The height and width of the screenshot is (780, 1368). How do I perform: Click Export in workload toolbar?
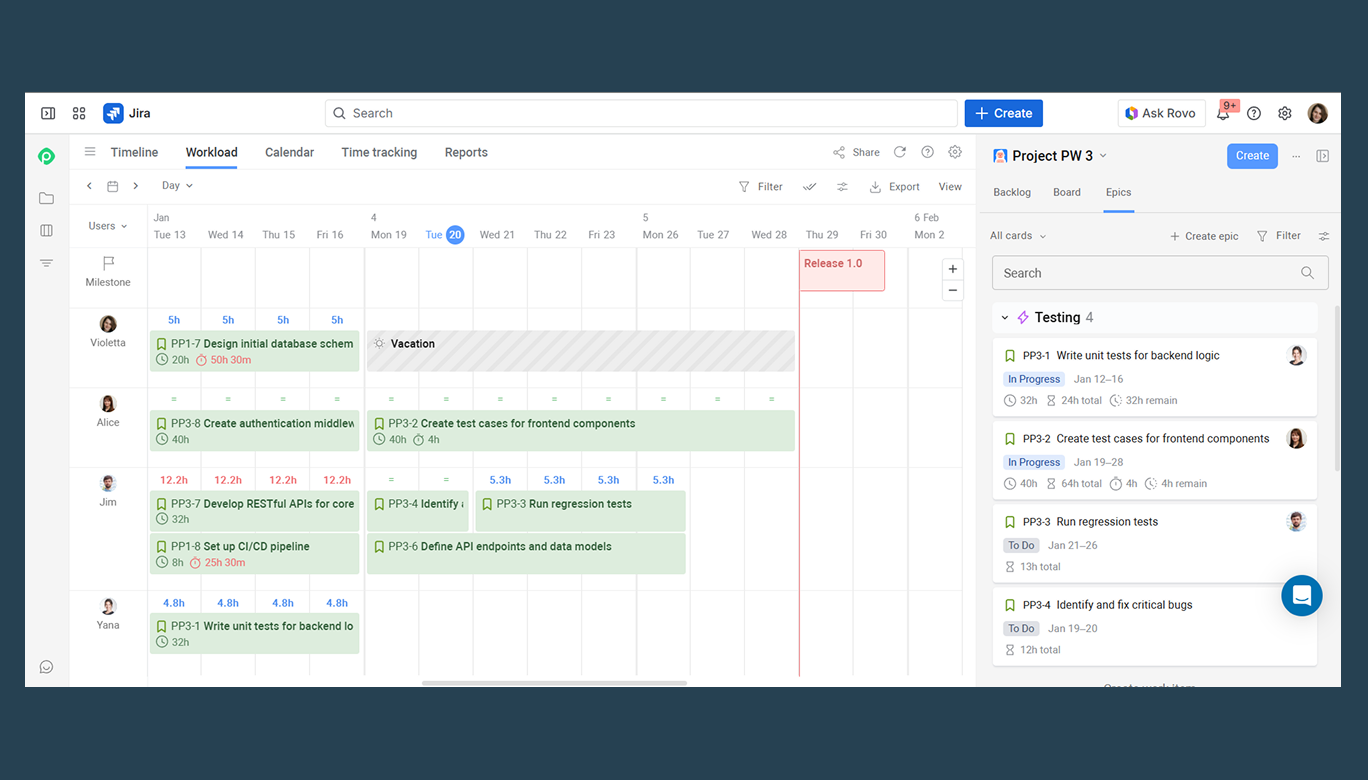click(894, 187)
